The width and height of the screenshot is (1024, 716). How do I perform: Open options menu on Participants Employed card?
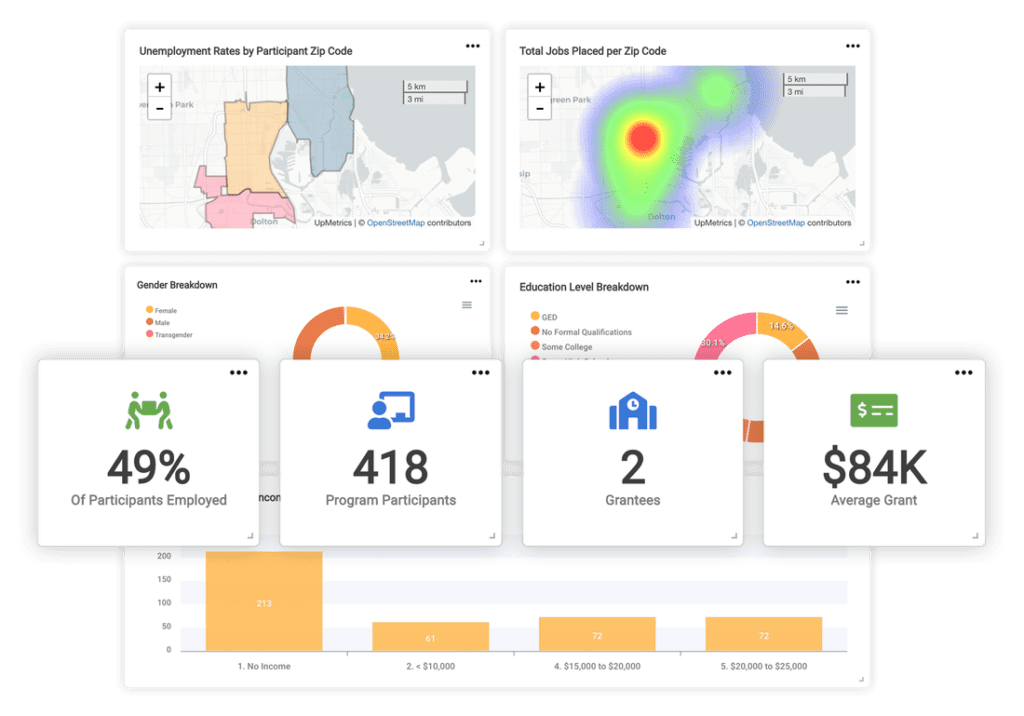238,373
